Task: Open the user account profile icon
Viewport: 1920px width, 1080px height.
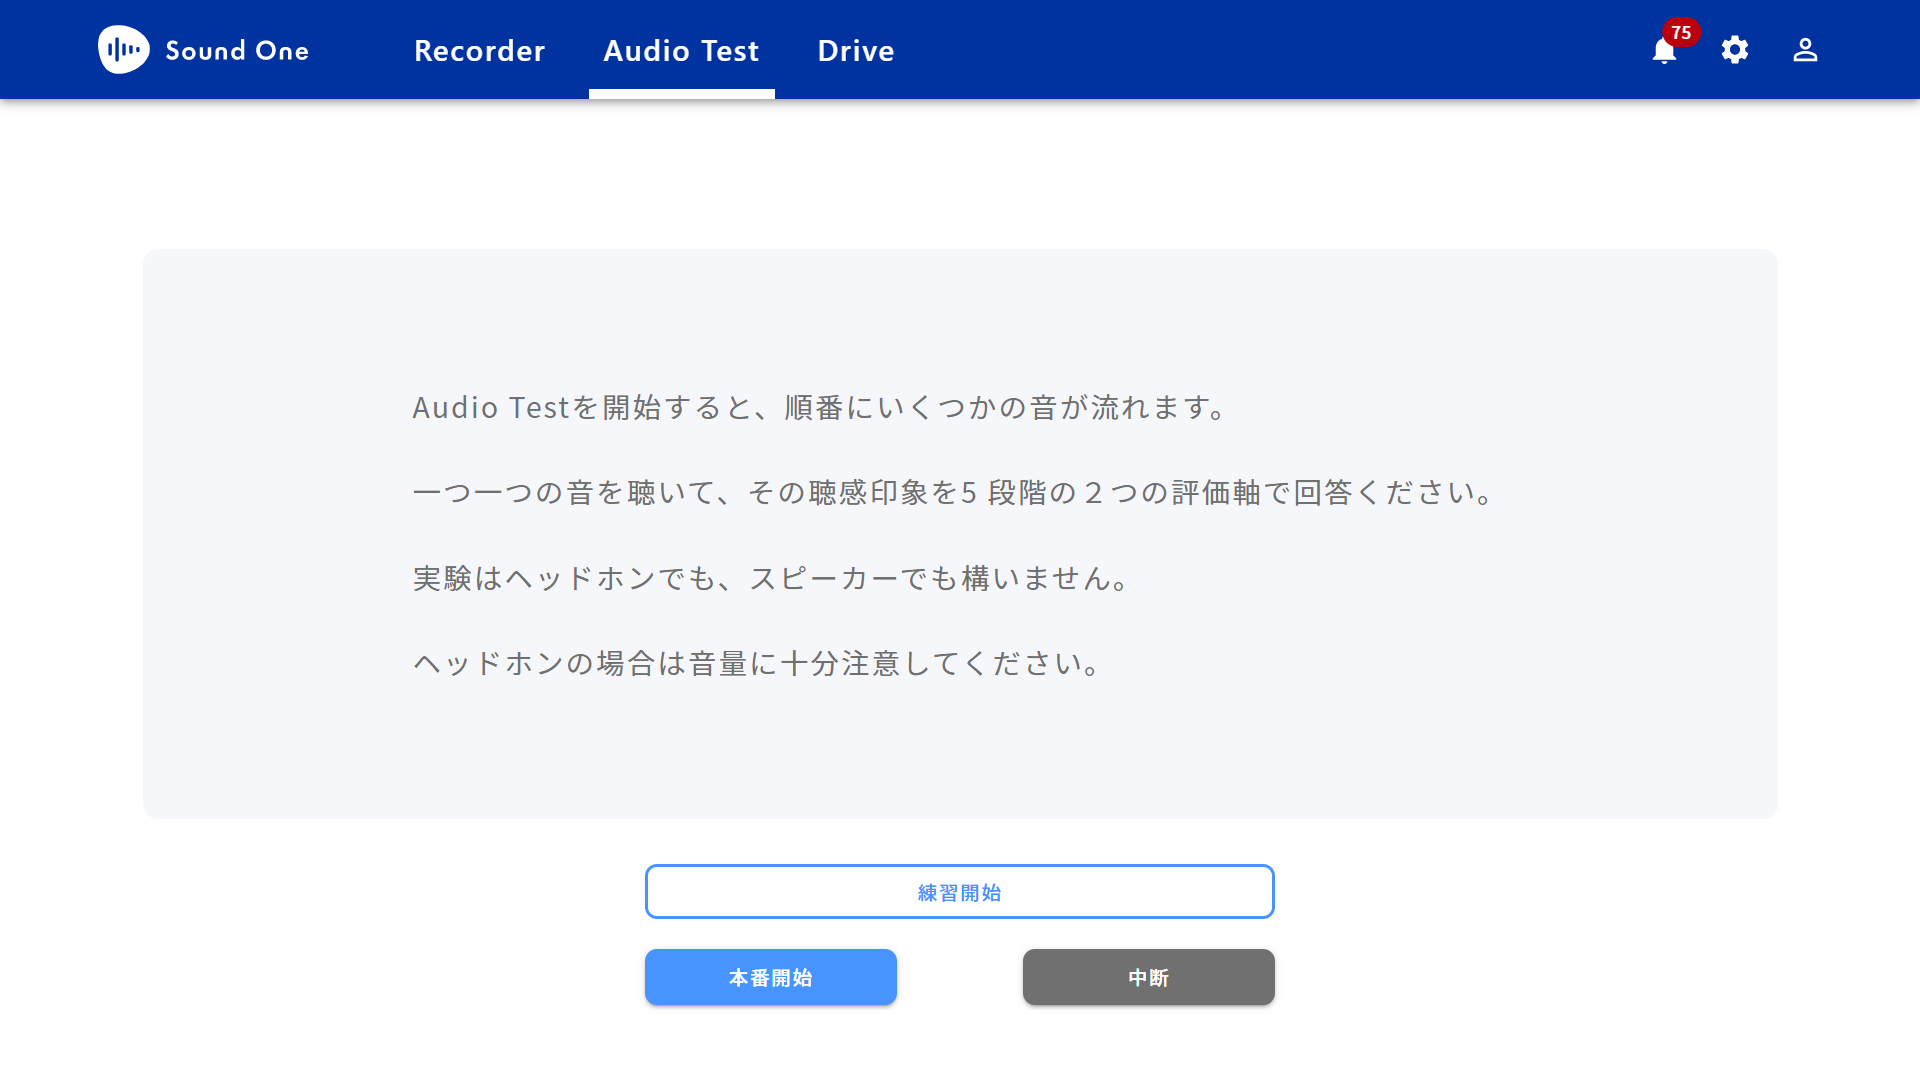Action: point(1805,50)
